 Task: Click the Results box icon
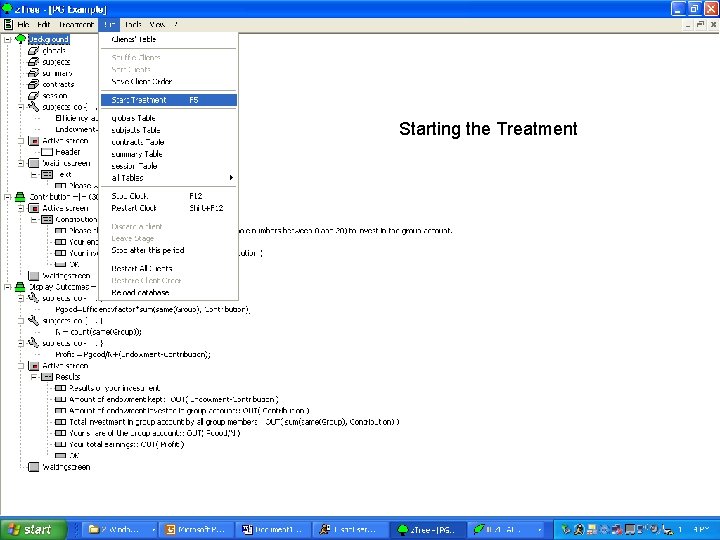(x=47, y=377)
